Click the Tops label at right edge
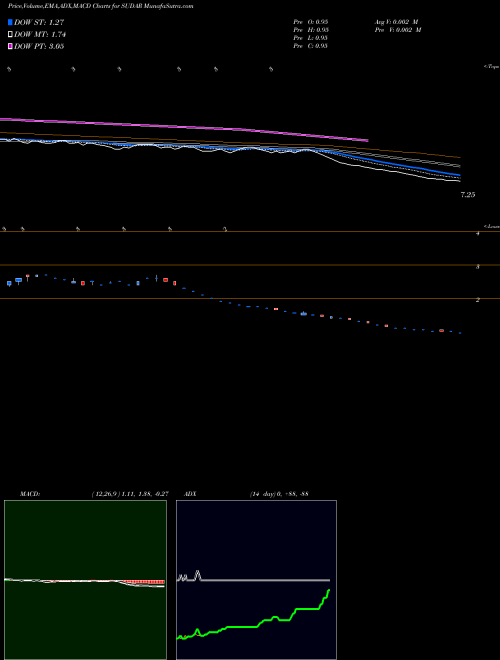The height and width of the screenshot is (660, 500). point(492,67)
